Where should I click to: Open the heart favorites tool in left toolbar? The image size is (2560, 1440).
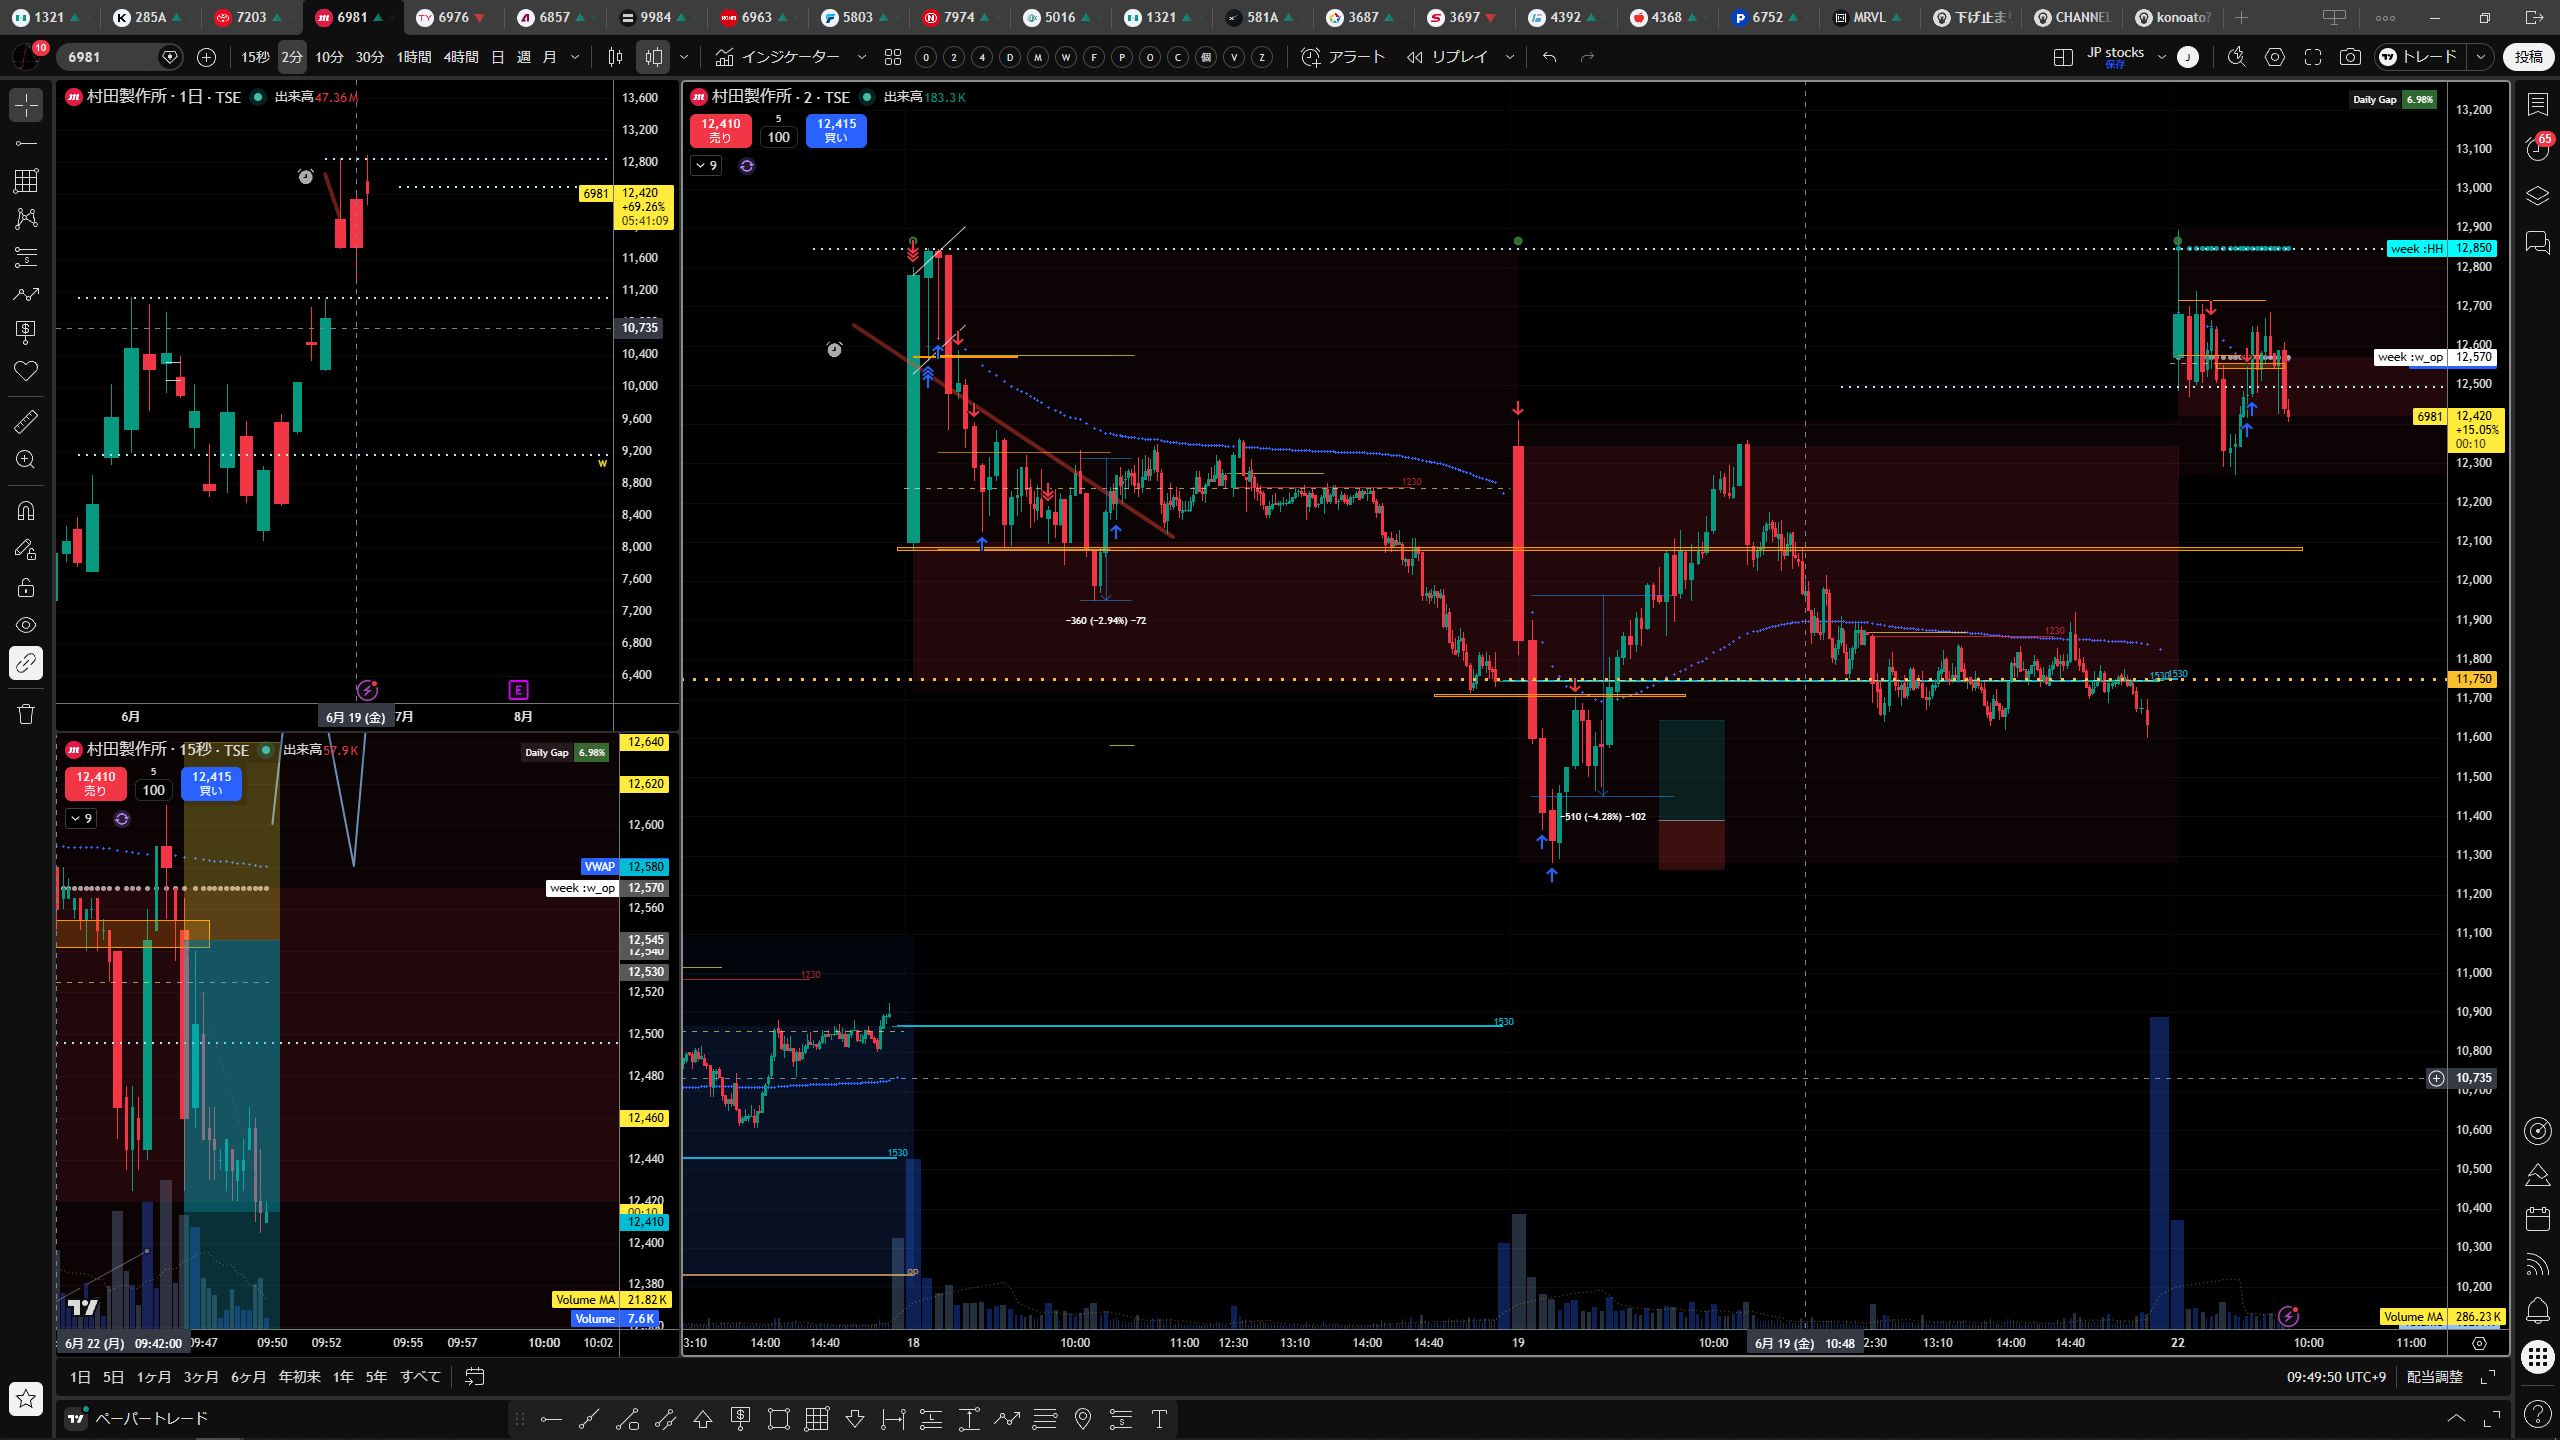26,371
